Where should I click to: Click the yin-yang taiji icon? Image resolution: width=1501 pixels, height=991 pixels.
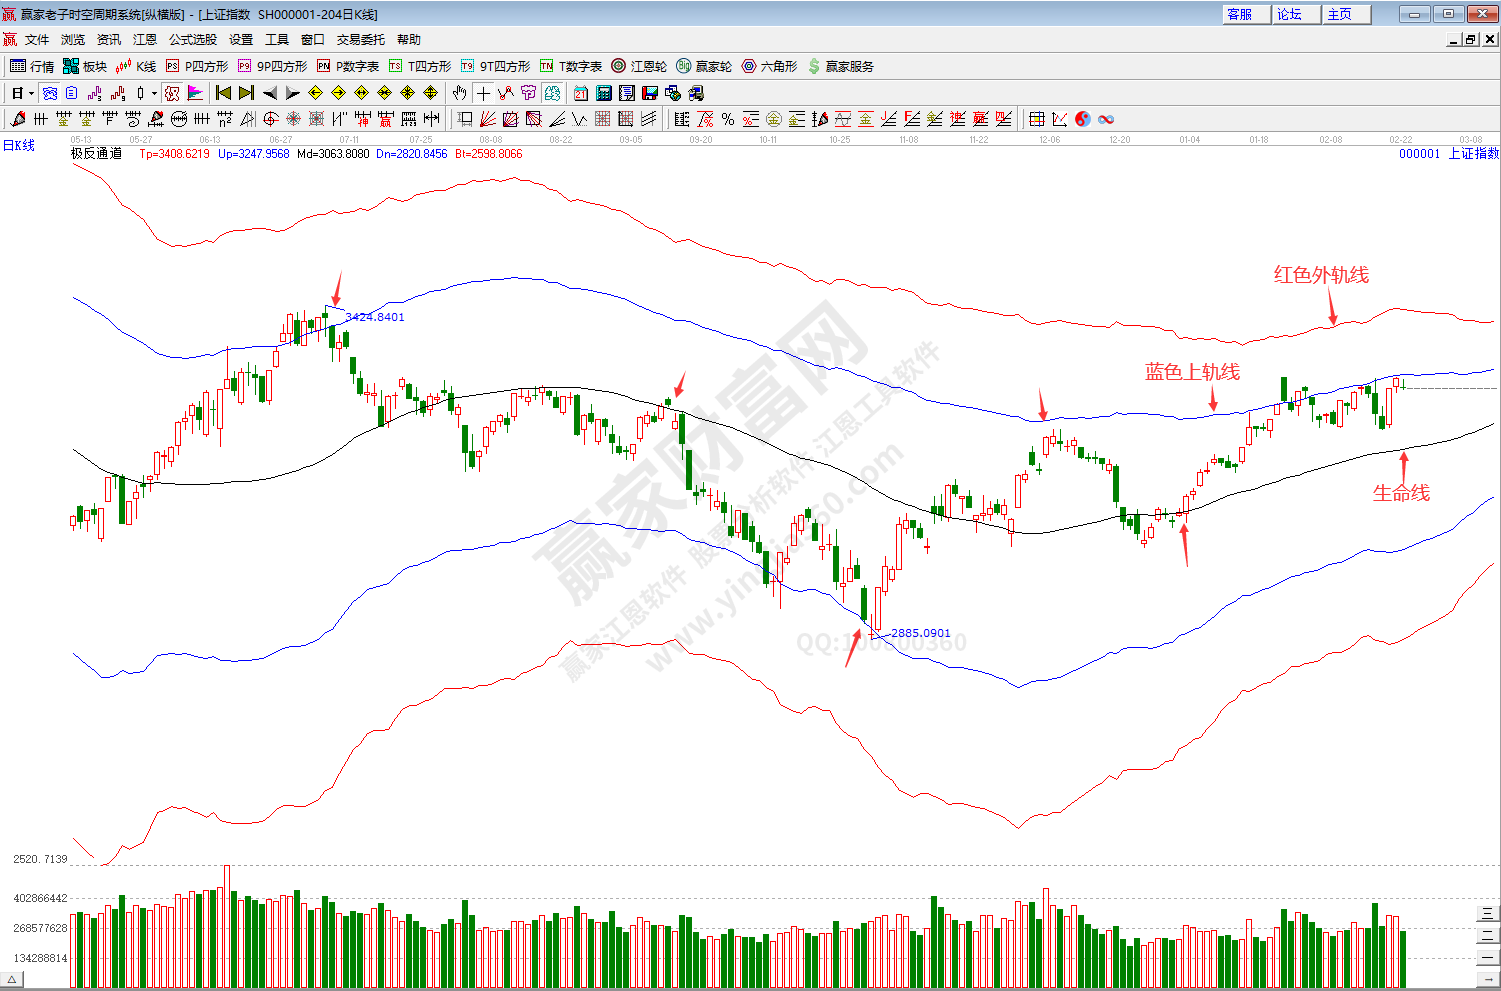tap(1083, 119)
